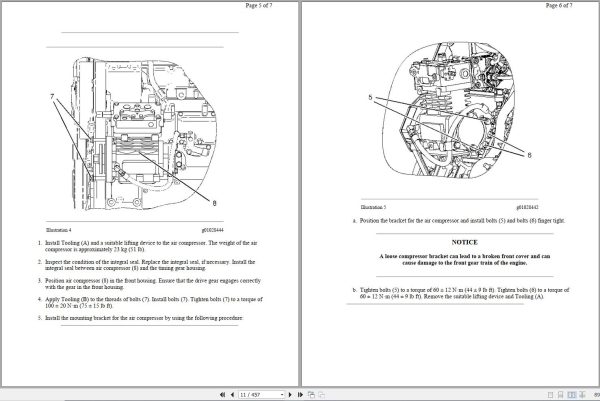The image size is (600, 401).
Task: Select single page layout icon
Action: pos(550,395)
